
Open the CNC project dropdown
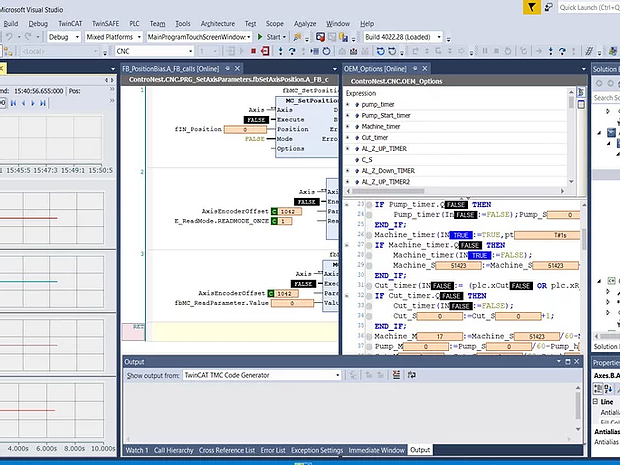point(155,51)
